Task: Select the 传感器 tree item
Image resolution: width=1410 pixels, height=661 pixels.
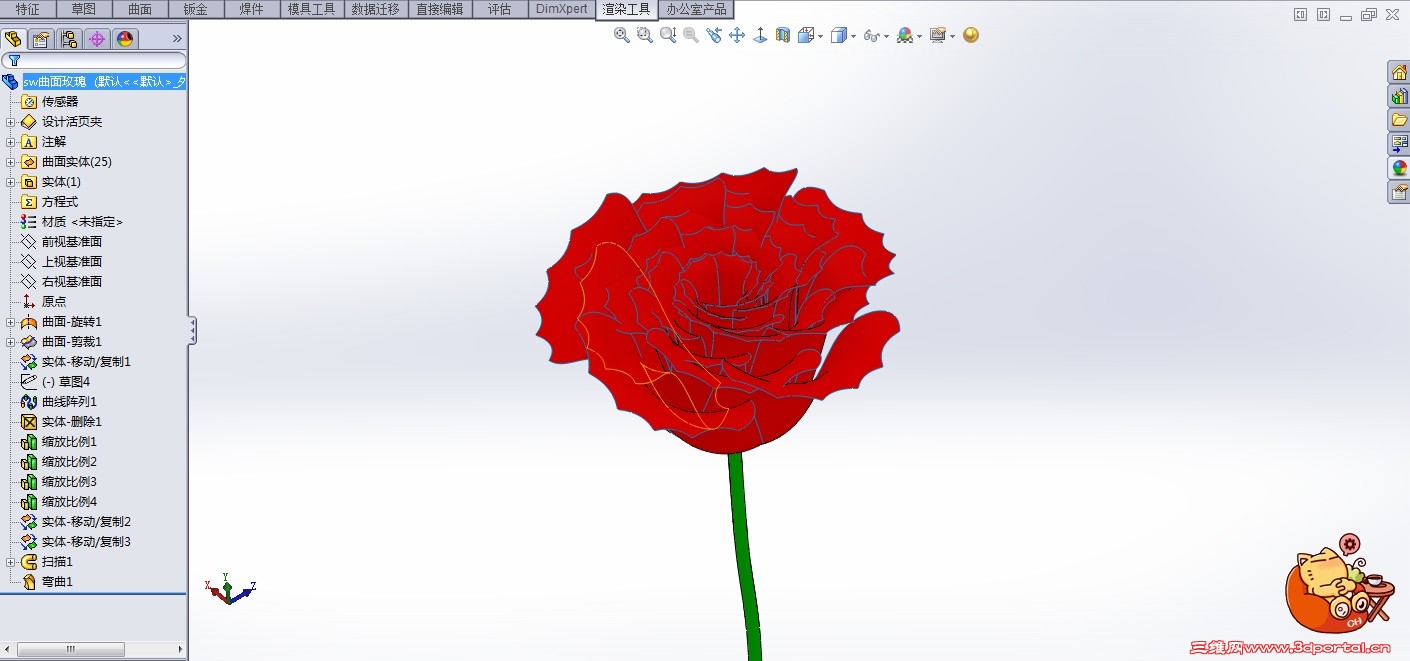Action: point(60,102)
